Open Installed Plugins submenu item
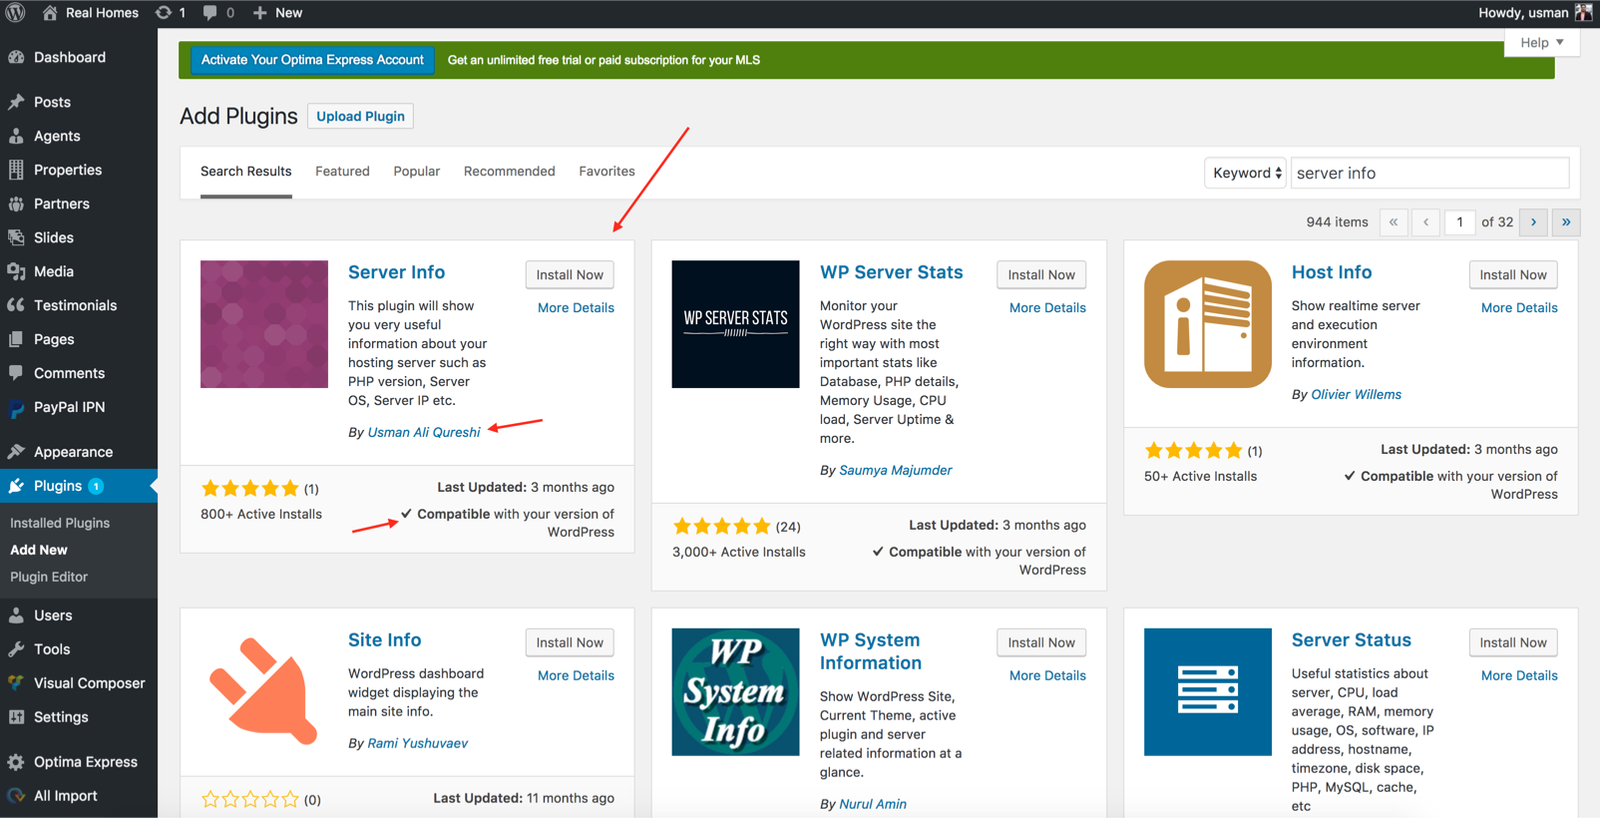1600x818 pixels. point(60,523)
